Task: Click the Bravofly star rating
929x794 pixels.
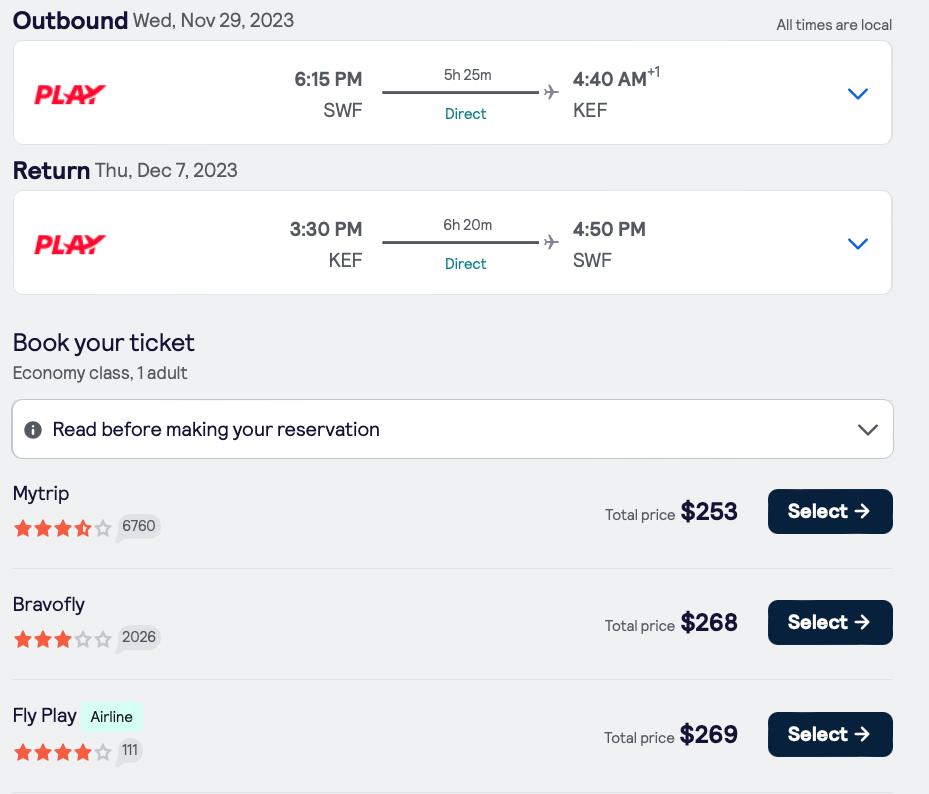Action: [62, 639]
